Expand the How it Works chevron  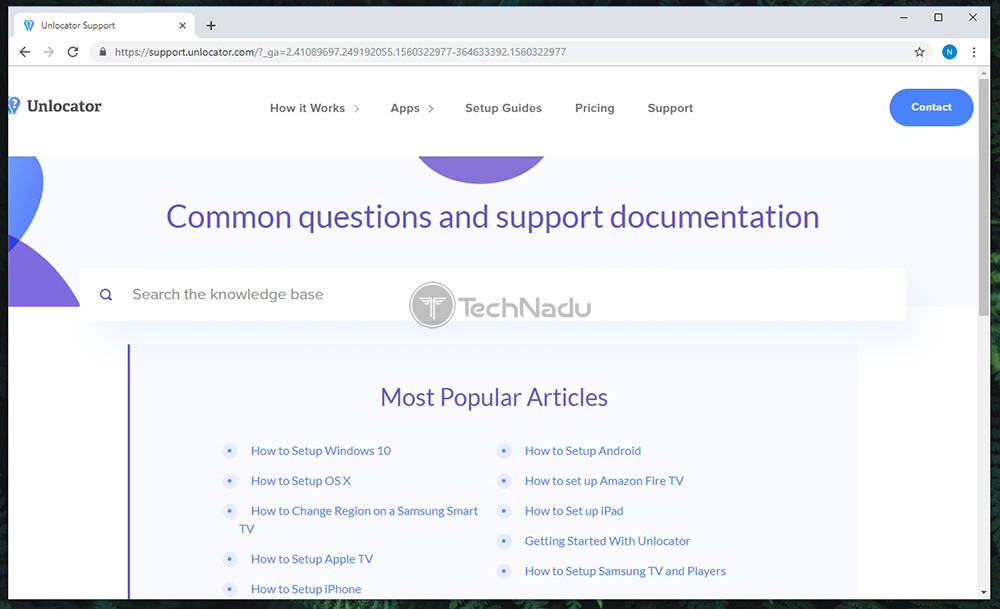click(357, 109)
